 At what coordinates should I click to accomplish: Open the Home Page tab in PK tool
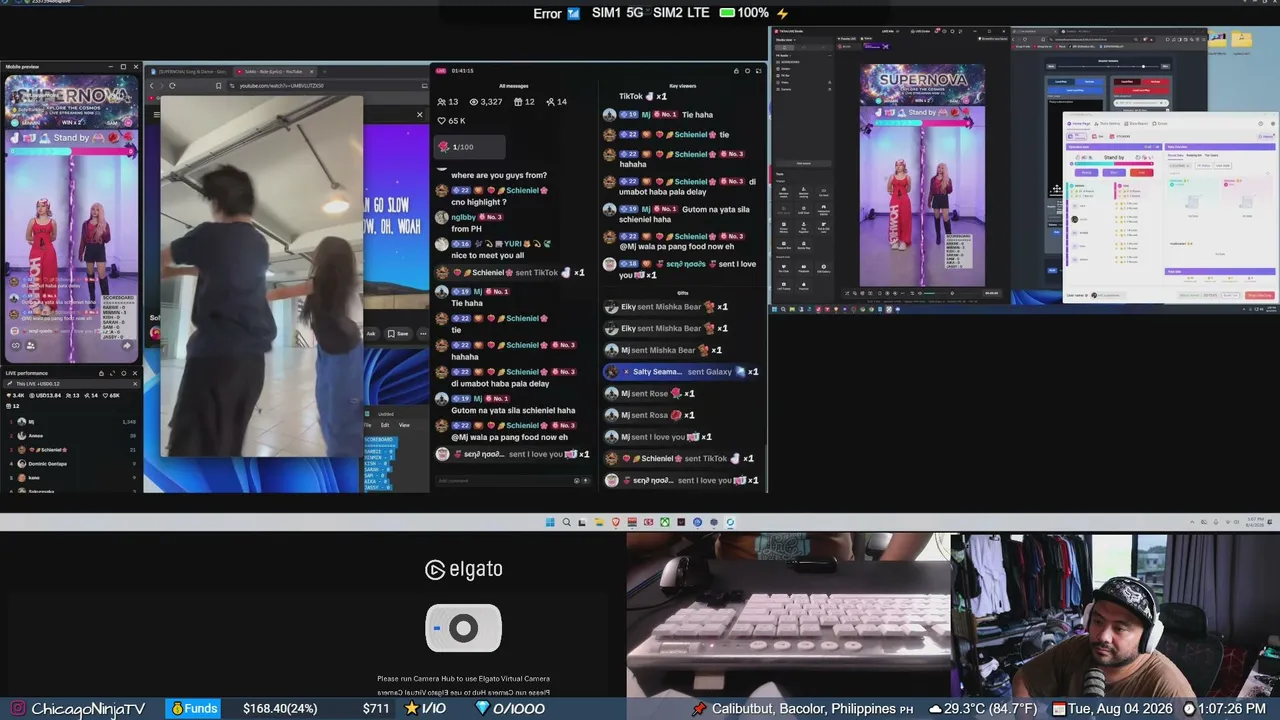1080,123
